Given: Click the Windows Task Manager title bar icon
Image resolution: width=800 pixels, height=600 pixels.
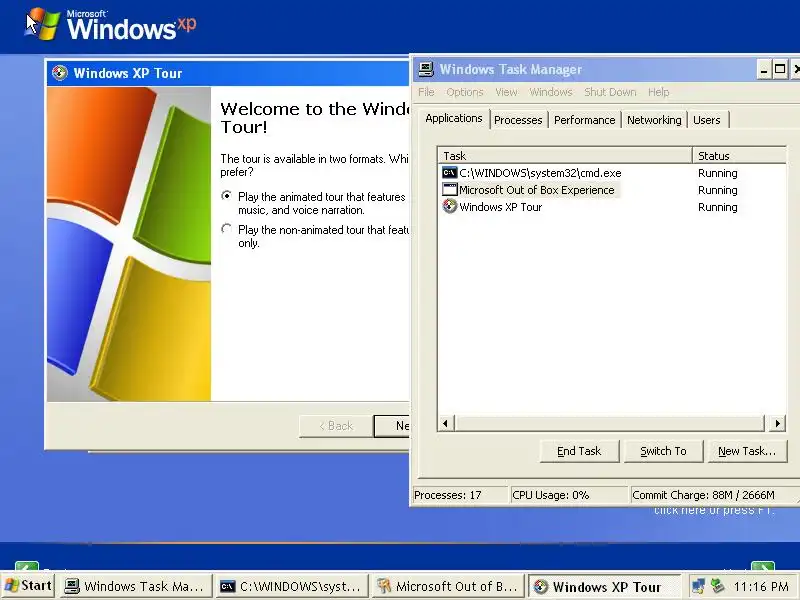Looking at the screenshot, I should [x=426, y=69].
